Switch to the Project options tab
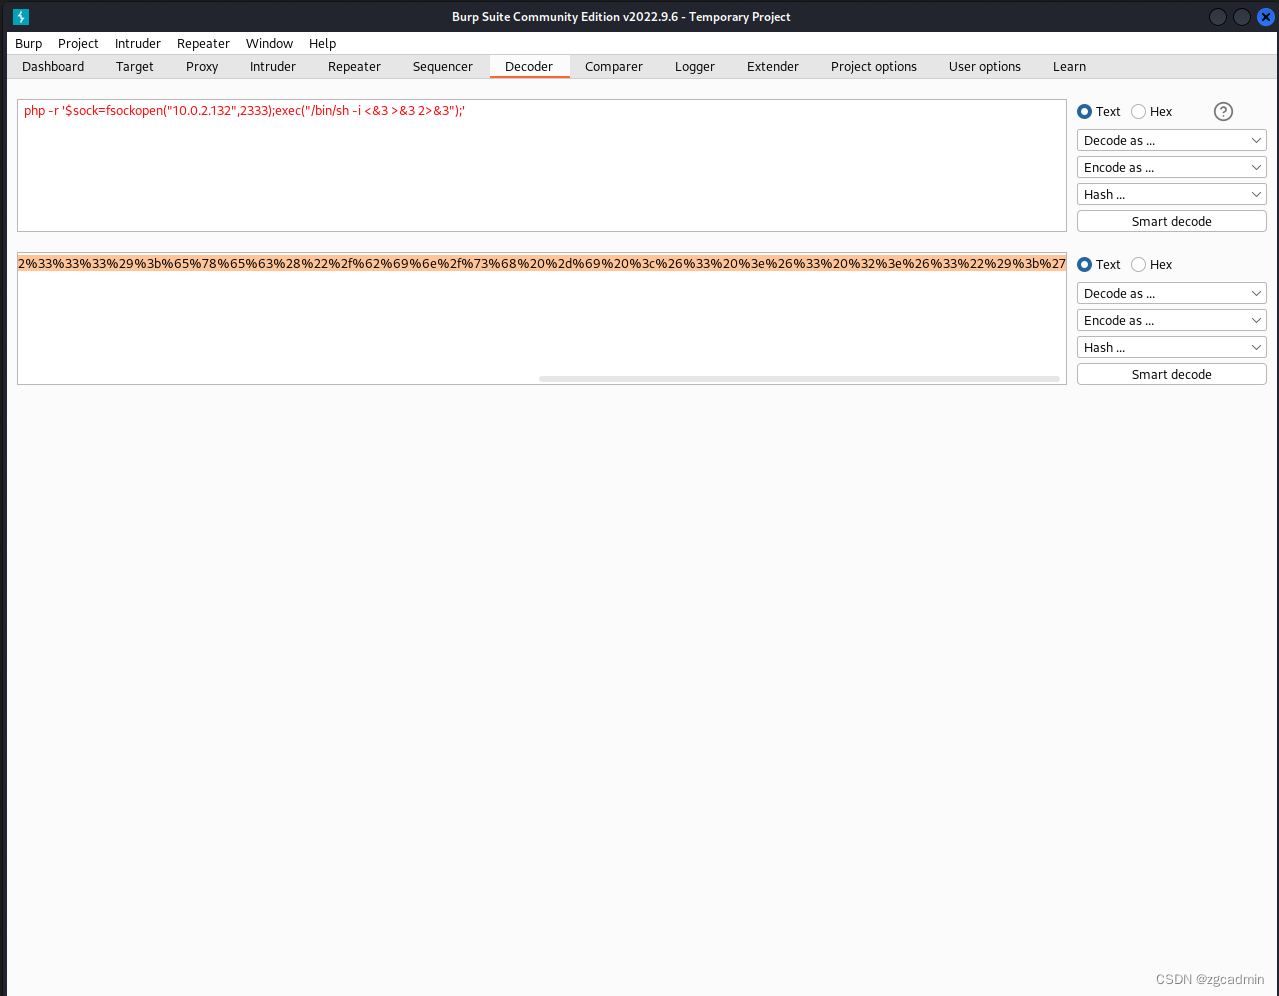1279x996 pixels. [x=874, y=67]
